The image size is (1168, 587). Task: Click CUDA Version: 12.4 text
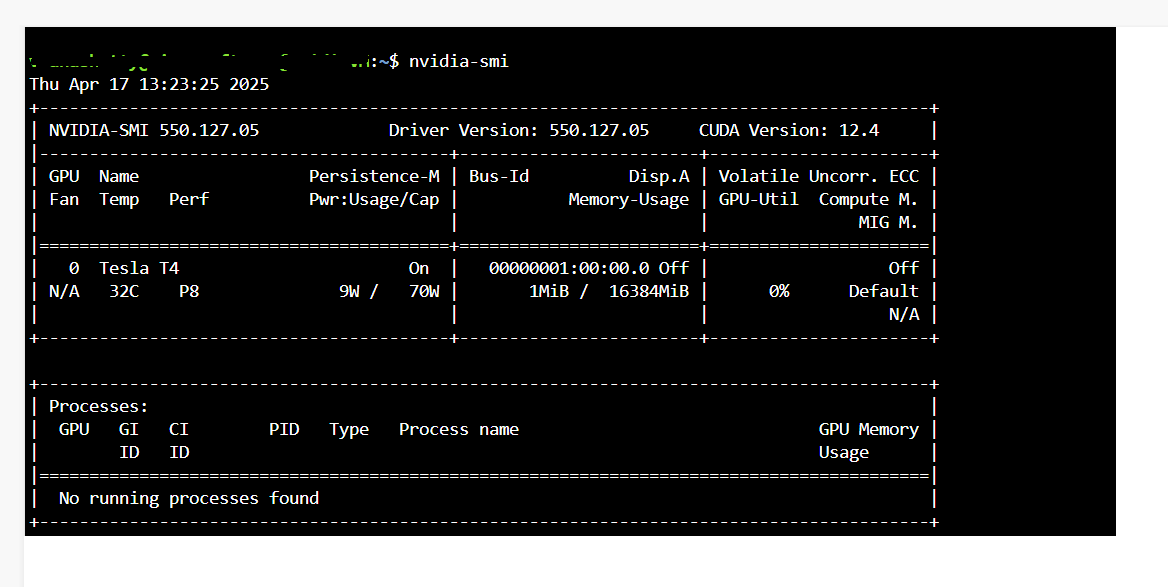789,130
